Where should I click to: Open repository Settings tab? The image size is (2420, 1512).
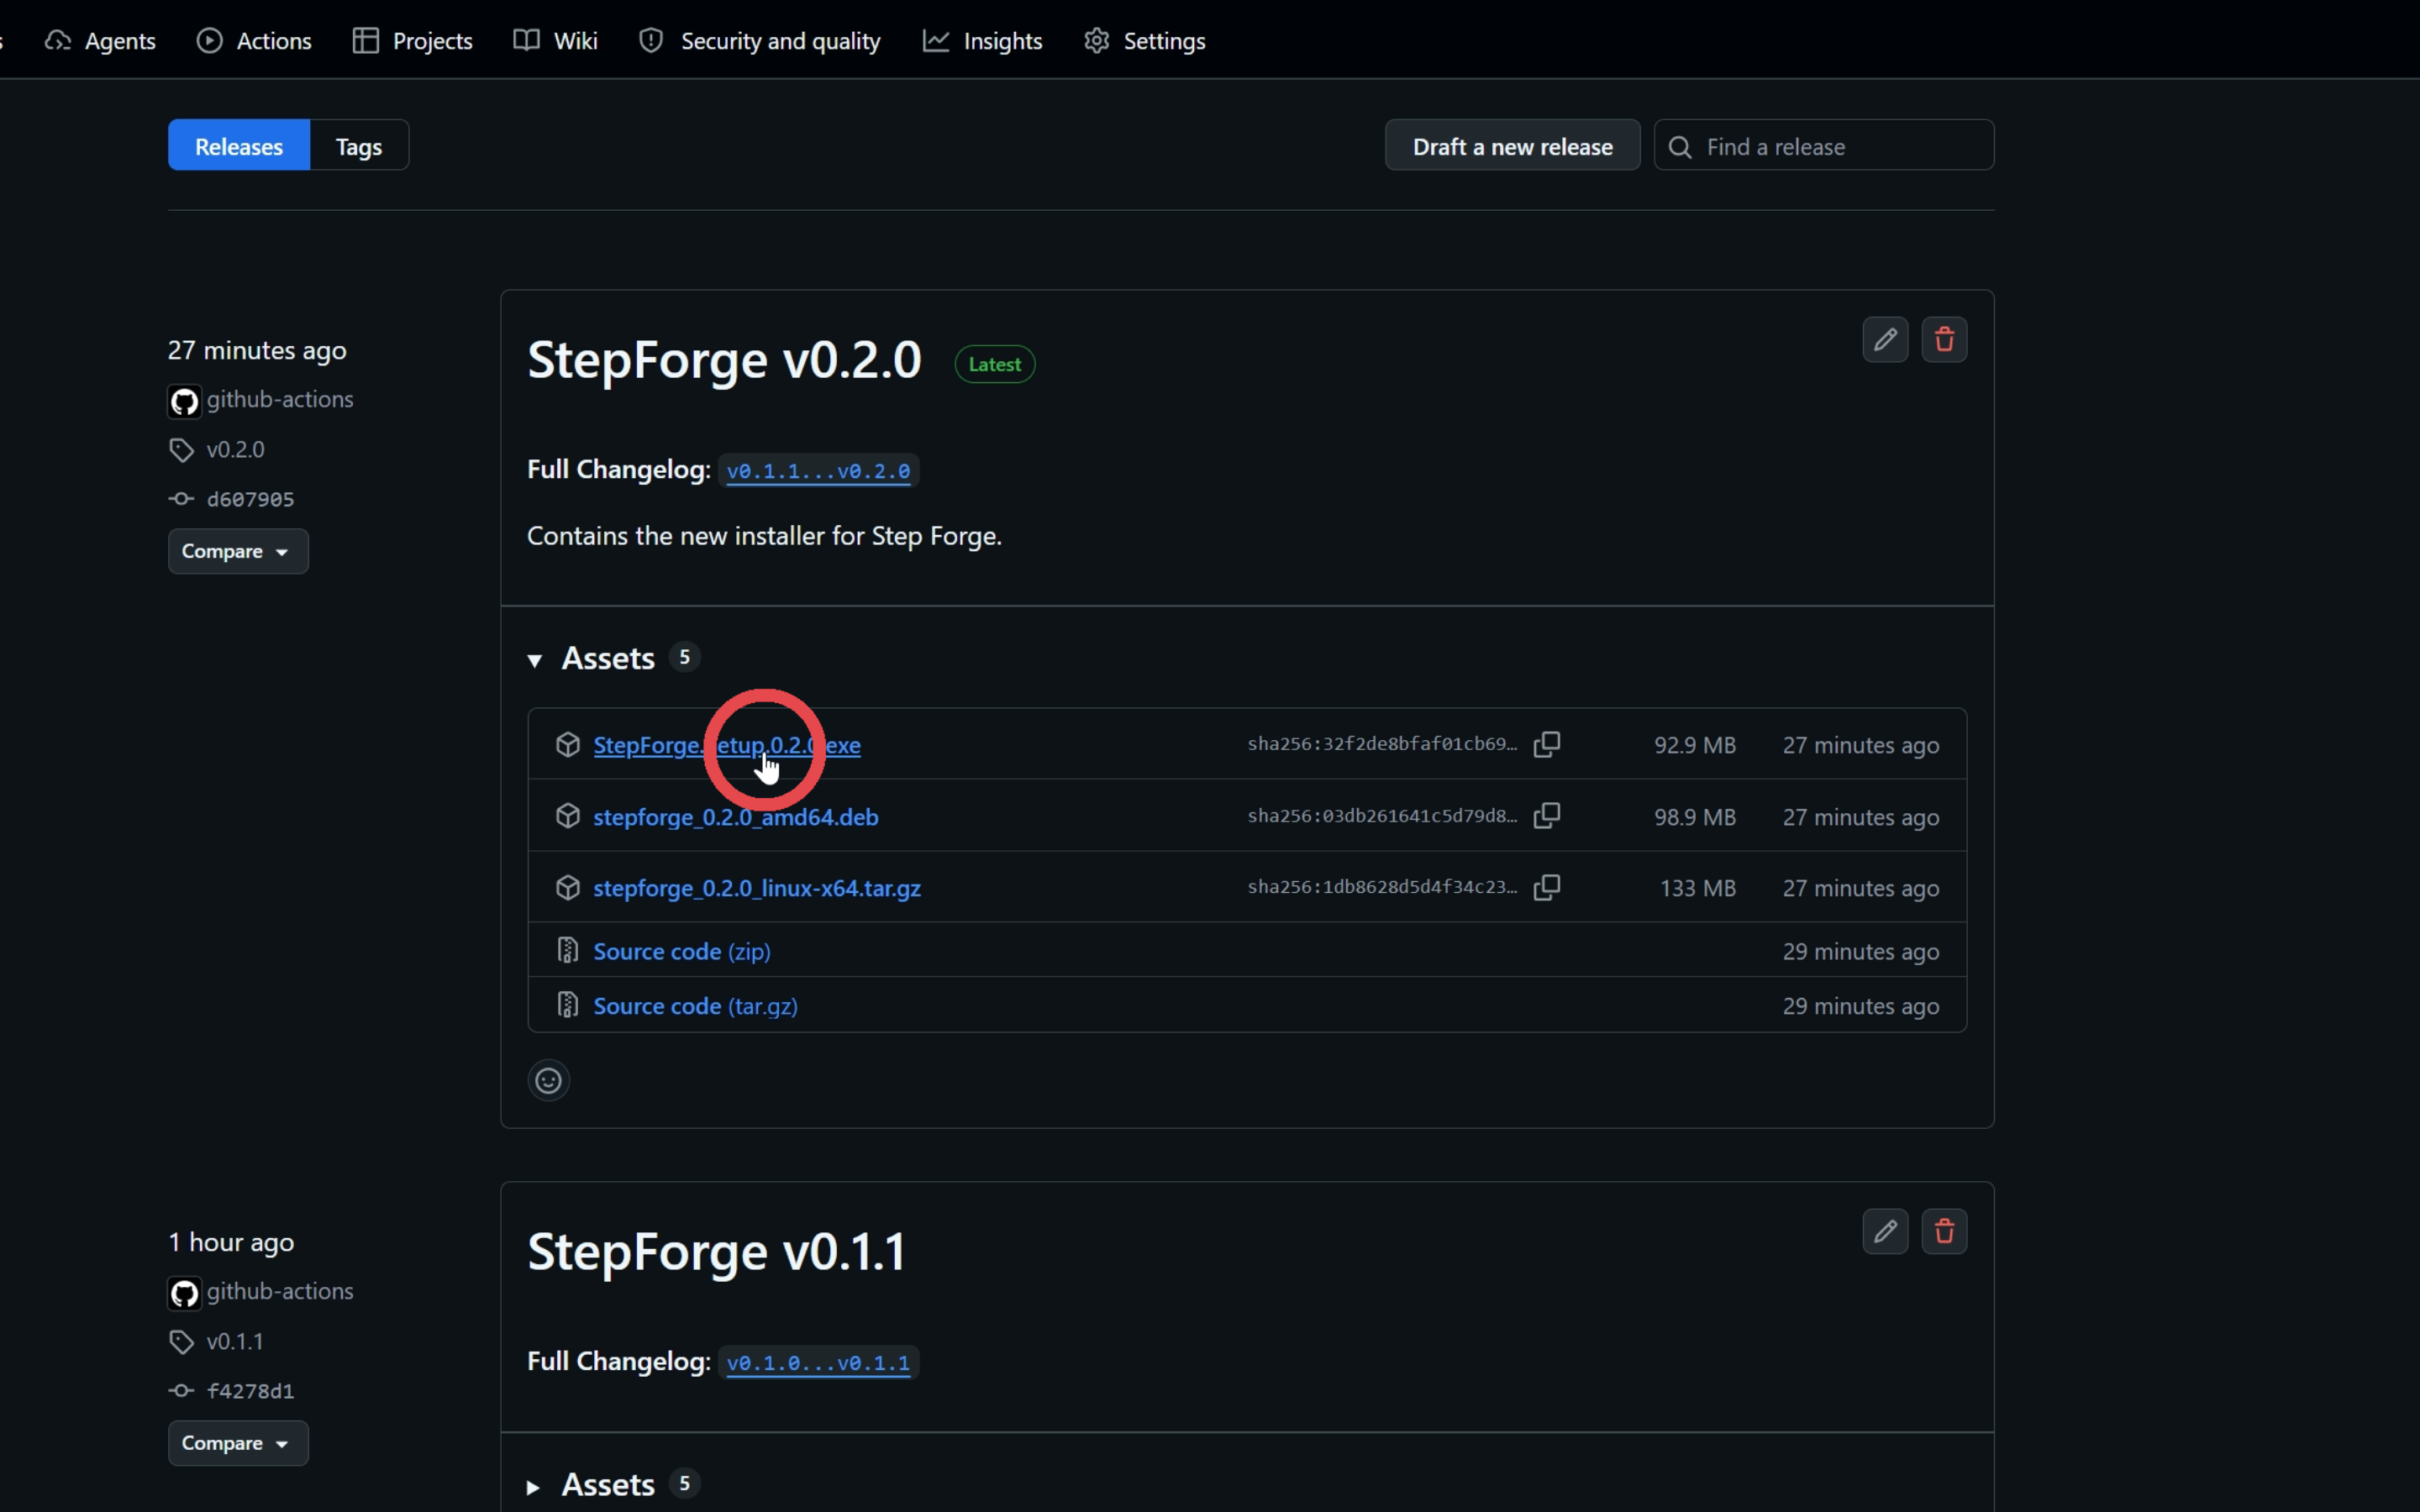coord(1145,41)
